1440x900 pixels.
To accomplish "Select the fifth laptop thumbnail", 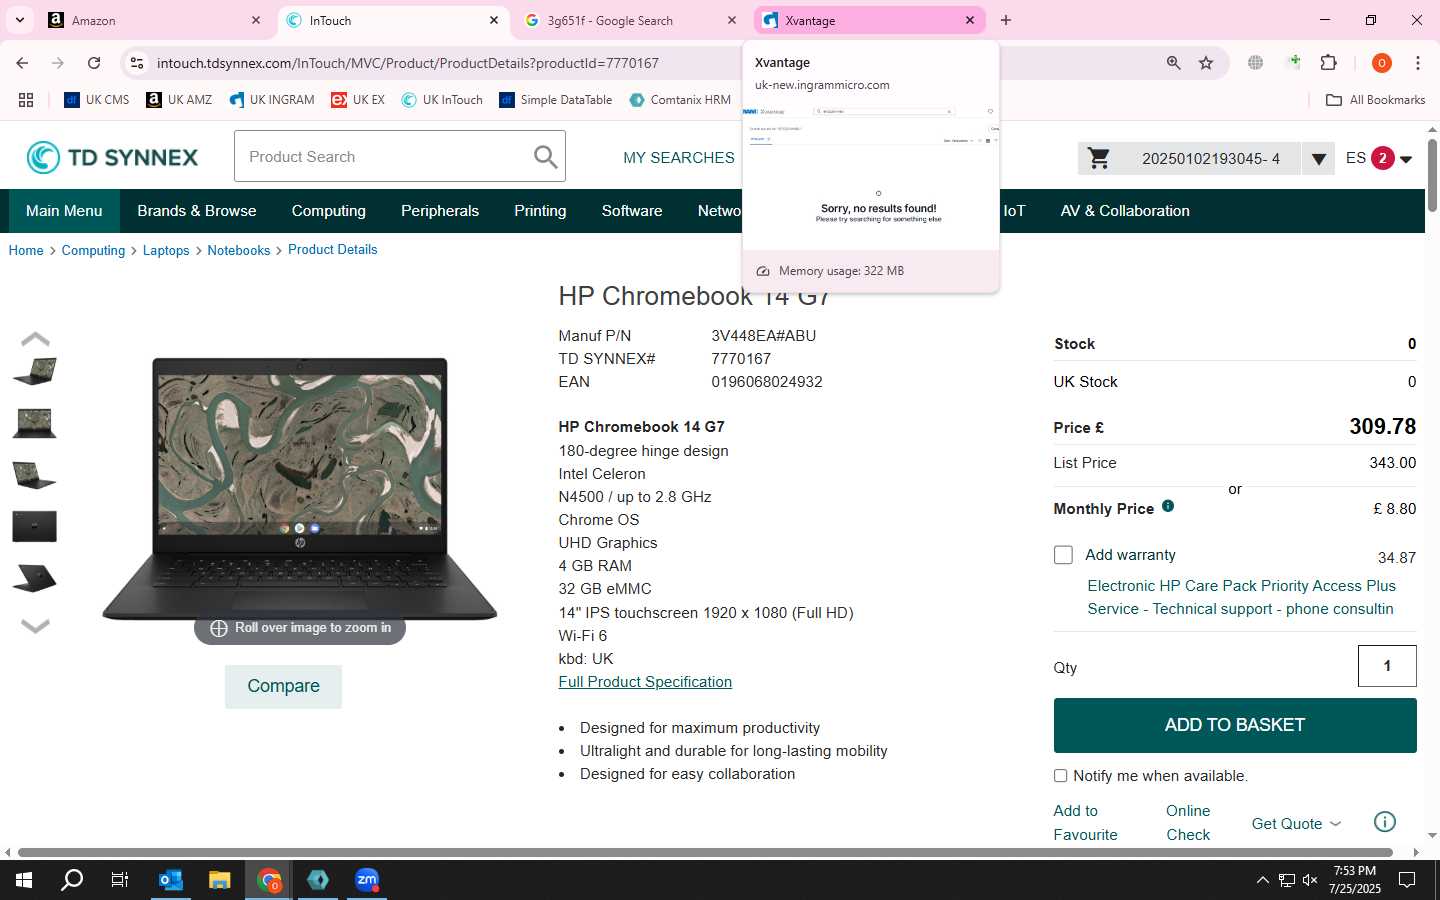I will click(x=34, y=578).
